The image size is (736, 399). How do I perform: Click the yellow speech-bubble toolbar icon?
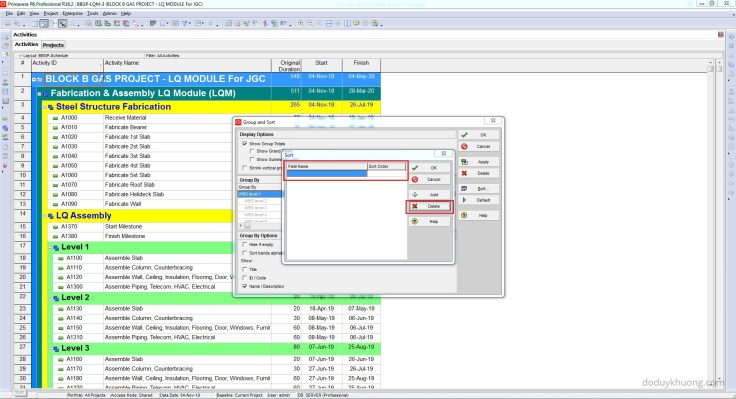tap(356, 23)
